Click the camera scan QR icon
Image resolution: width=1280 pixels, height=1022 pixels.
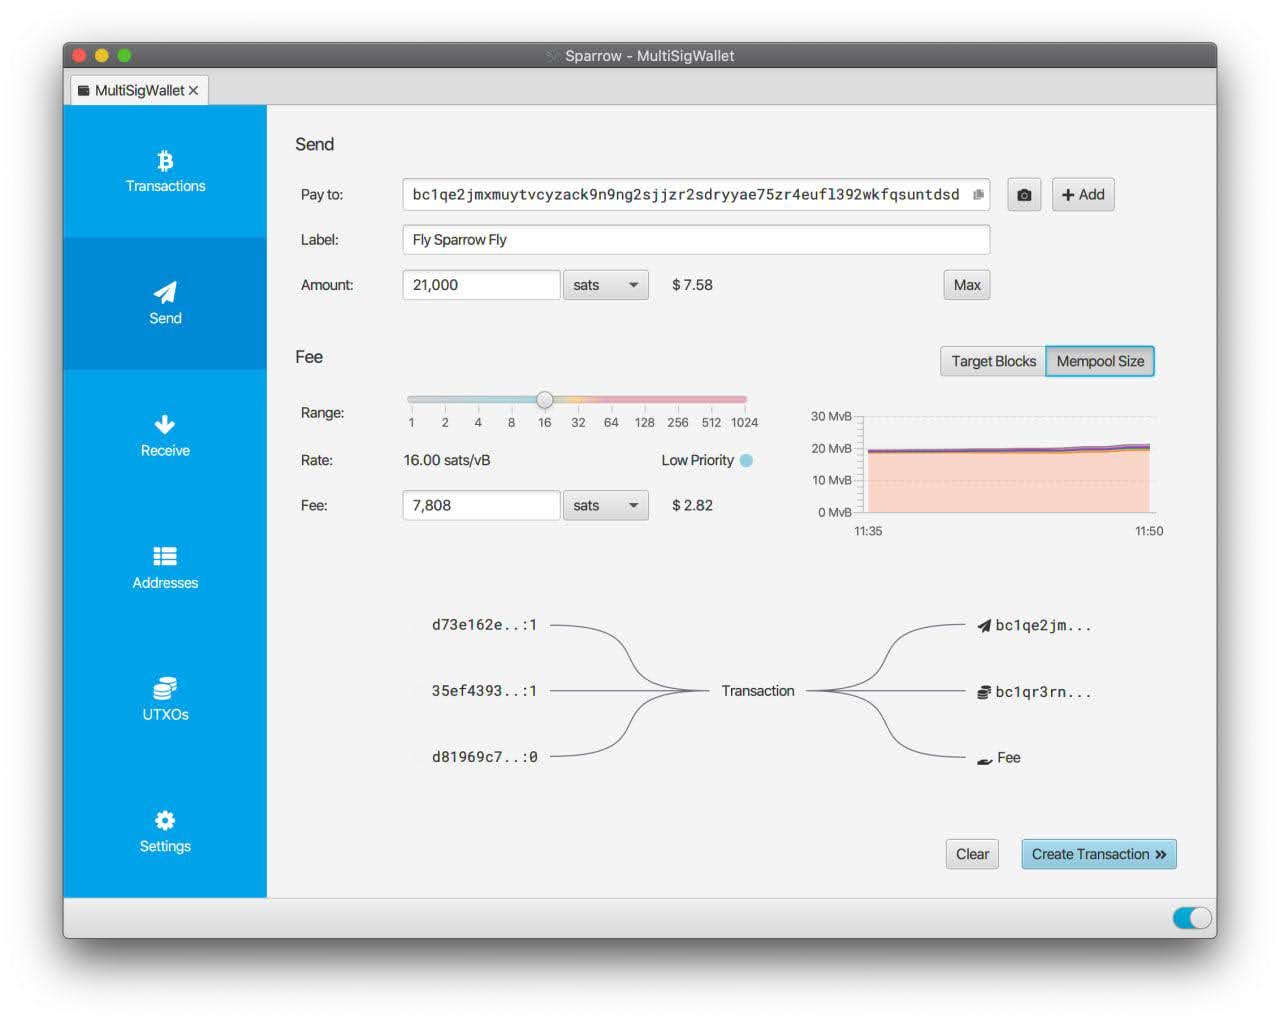click(x=1024, y=195)
